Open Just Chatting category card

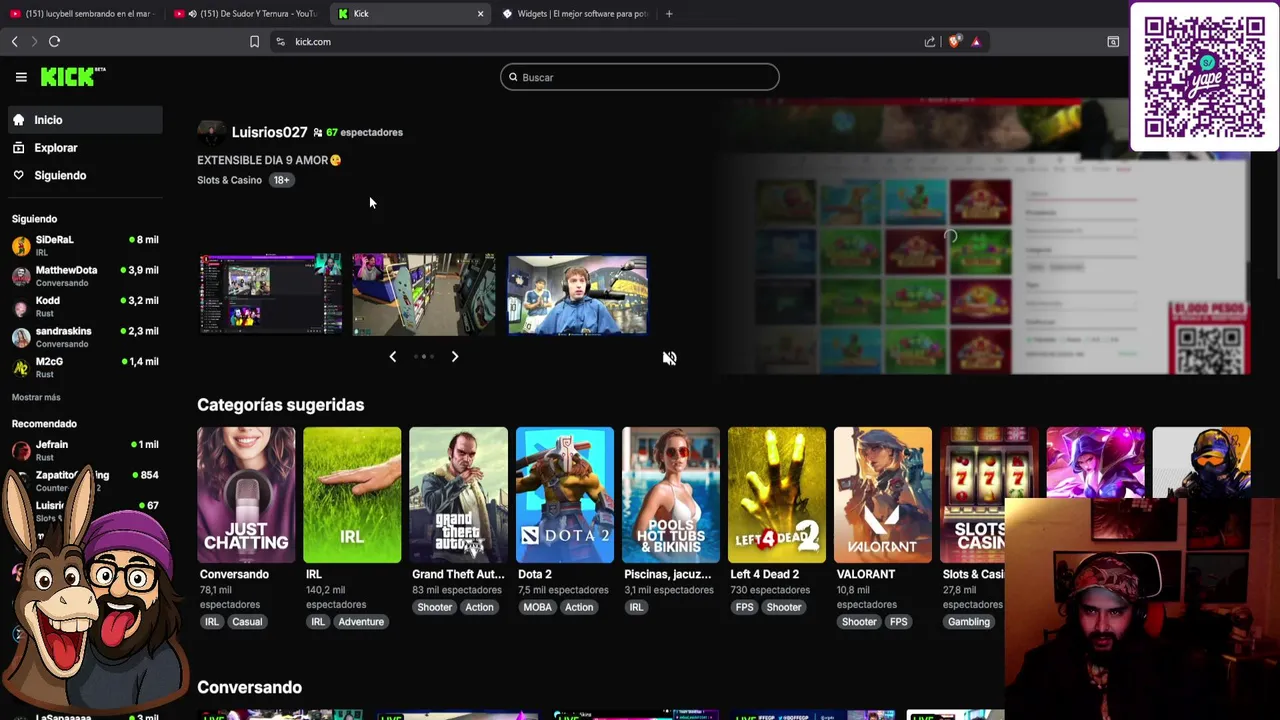coord(246,495)
